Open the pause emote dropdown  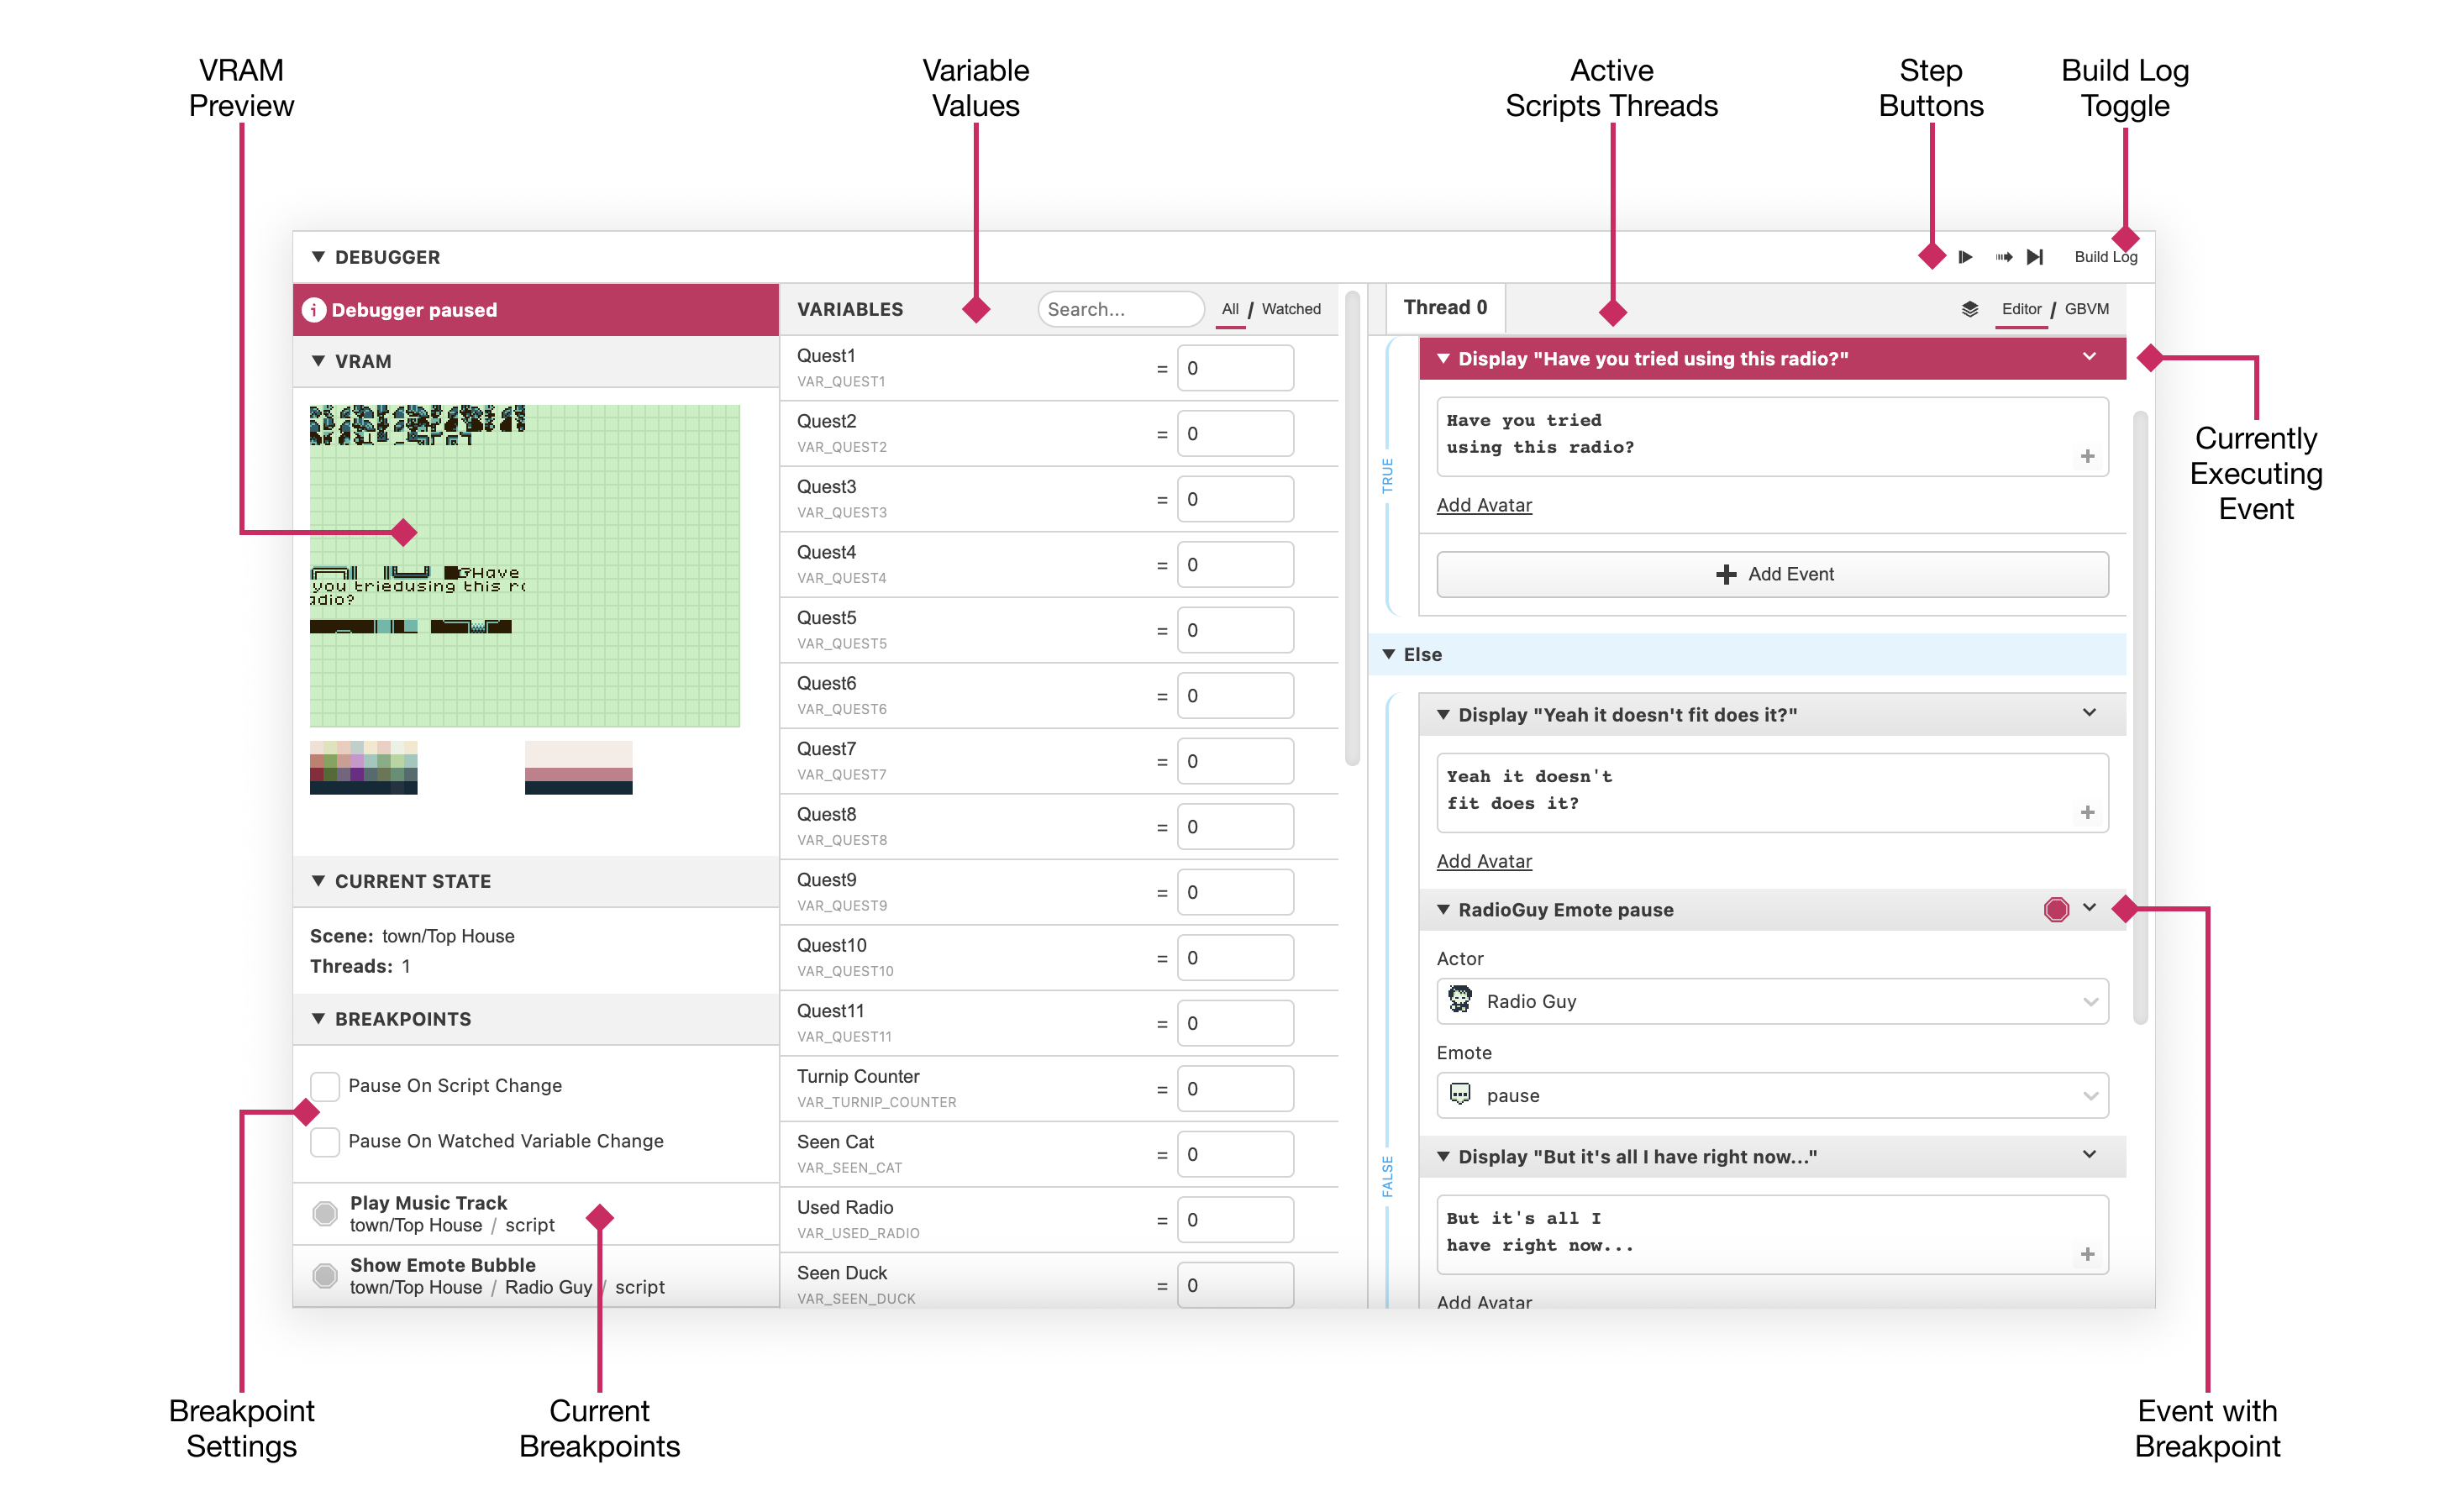(x=1772, y=1095)
